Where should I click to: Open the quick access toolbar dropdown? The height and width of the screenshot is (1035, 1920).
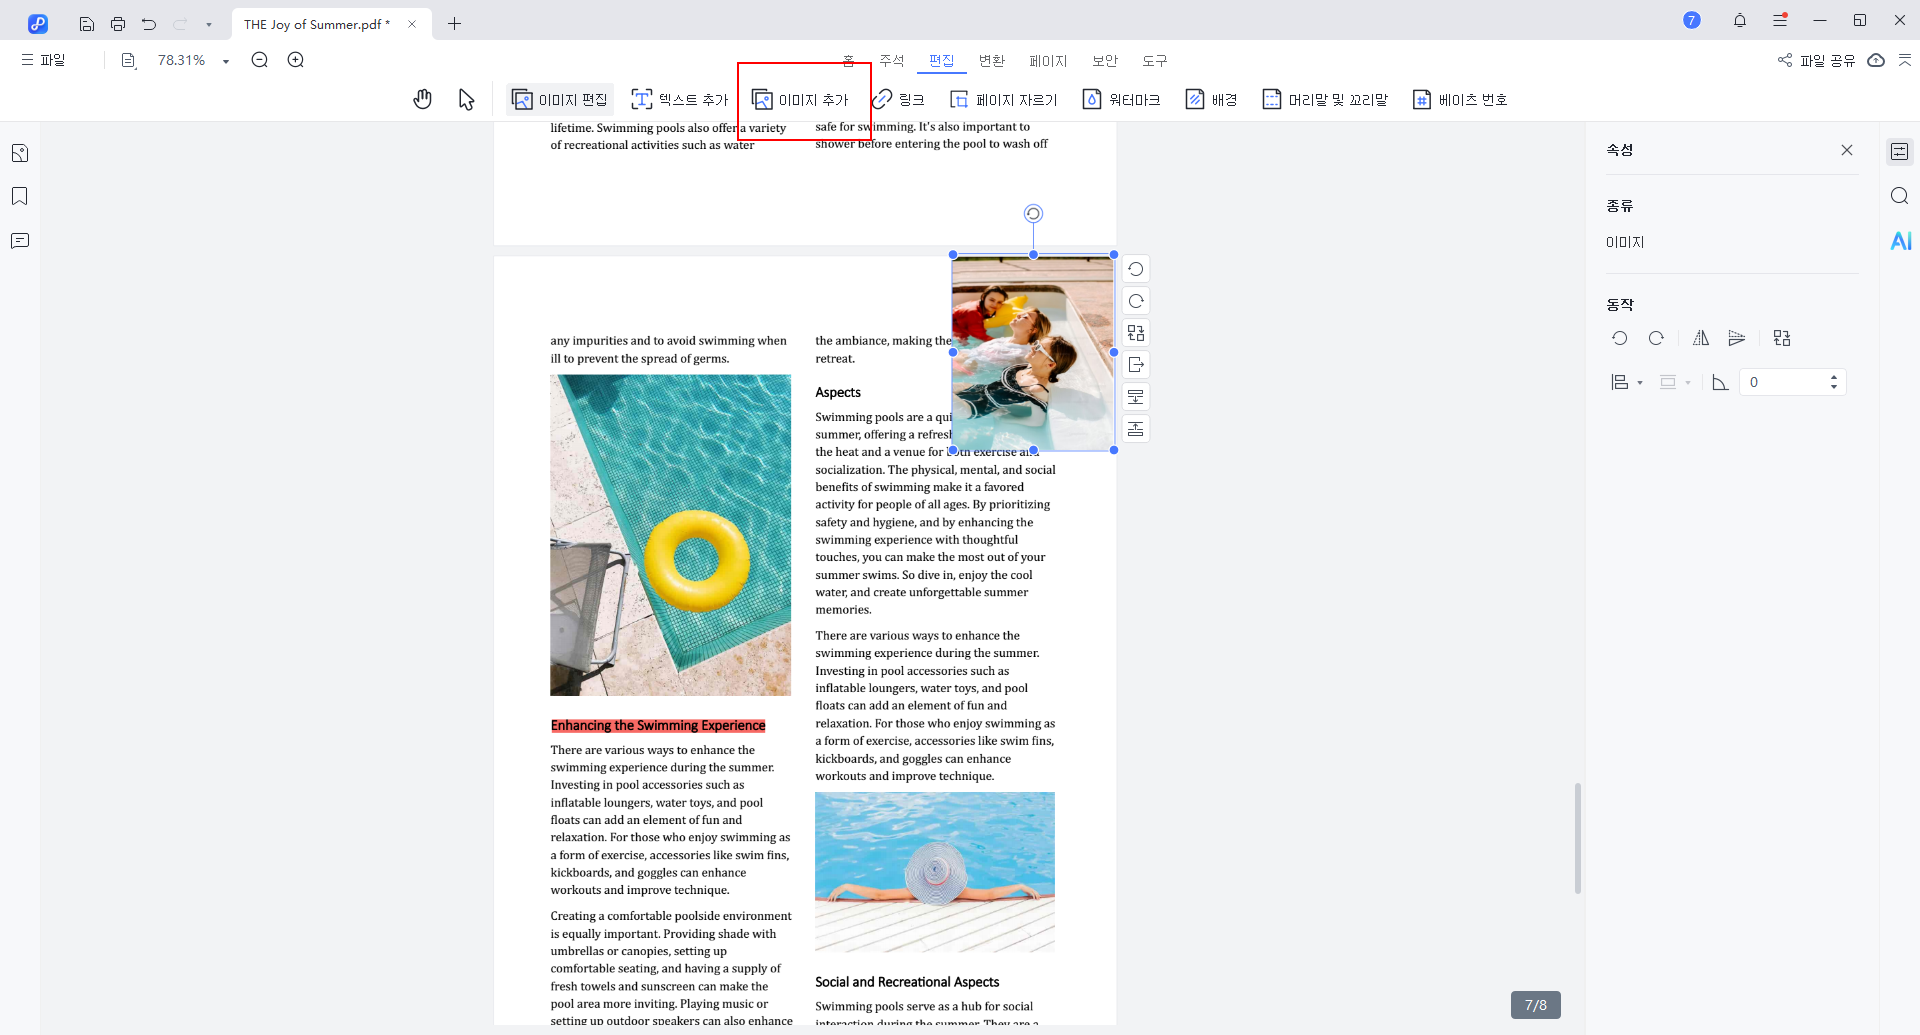(x=209, y=24)
